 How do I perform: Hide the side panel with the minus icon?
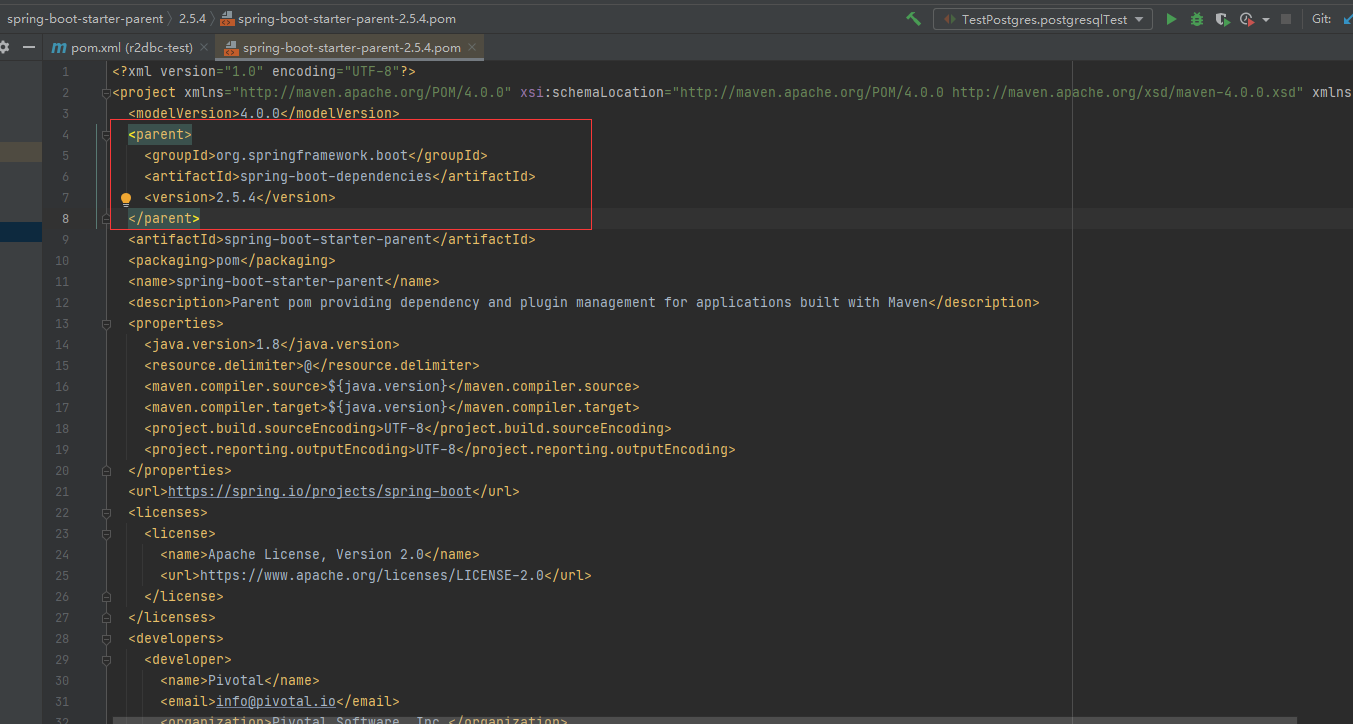click(x=29, y=47)
